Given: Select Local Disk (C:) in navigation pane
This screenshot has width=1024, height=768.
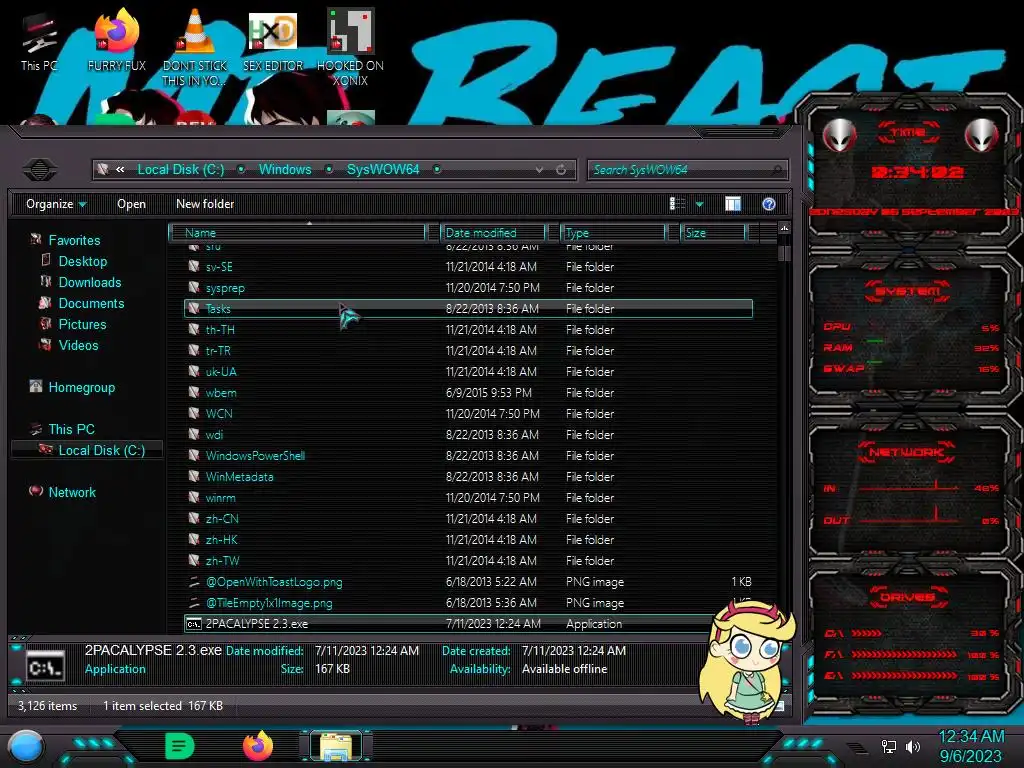Looking at the screenshot, I should (x=101, y=450).
